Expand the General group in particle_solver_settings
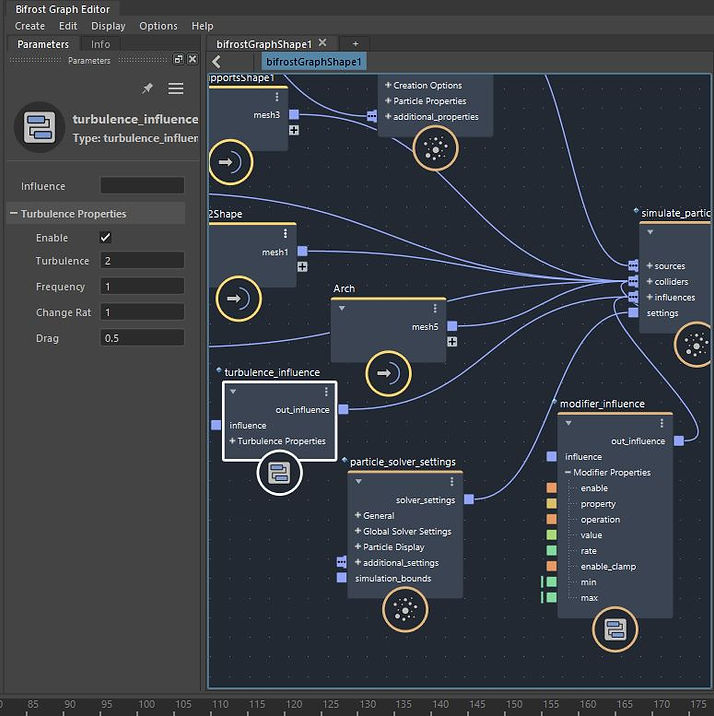This screenshot has width=714, height=716. [358, 515]
